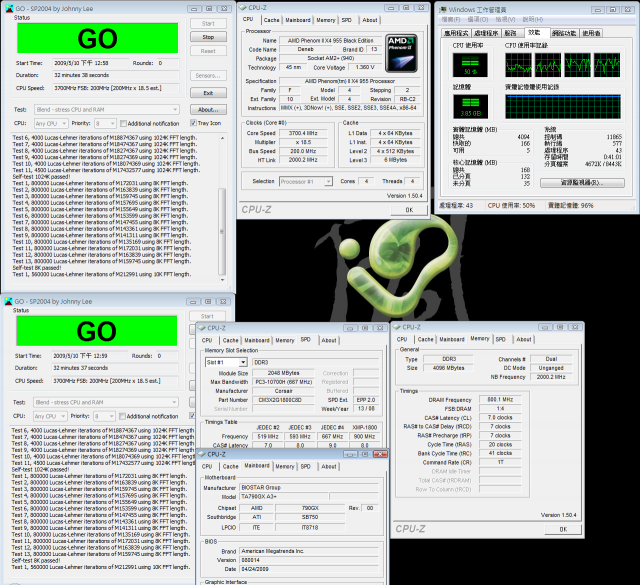Open the 處理程序 tab in Task Manager

tap(485, 33)
